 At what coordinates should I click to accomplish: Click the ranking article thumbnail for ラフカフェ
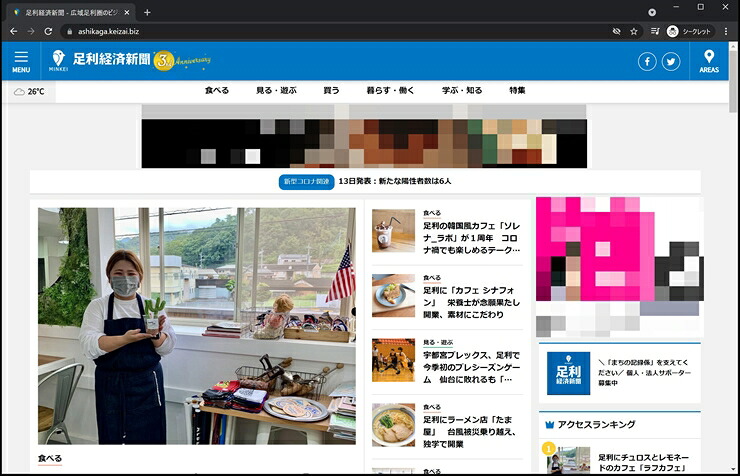pyautogui.click(x=568, y=460)
